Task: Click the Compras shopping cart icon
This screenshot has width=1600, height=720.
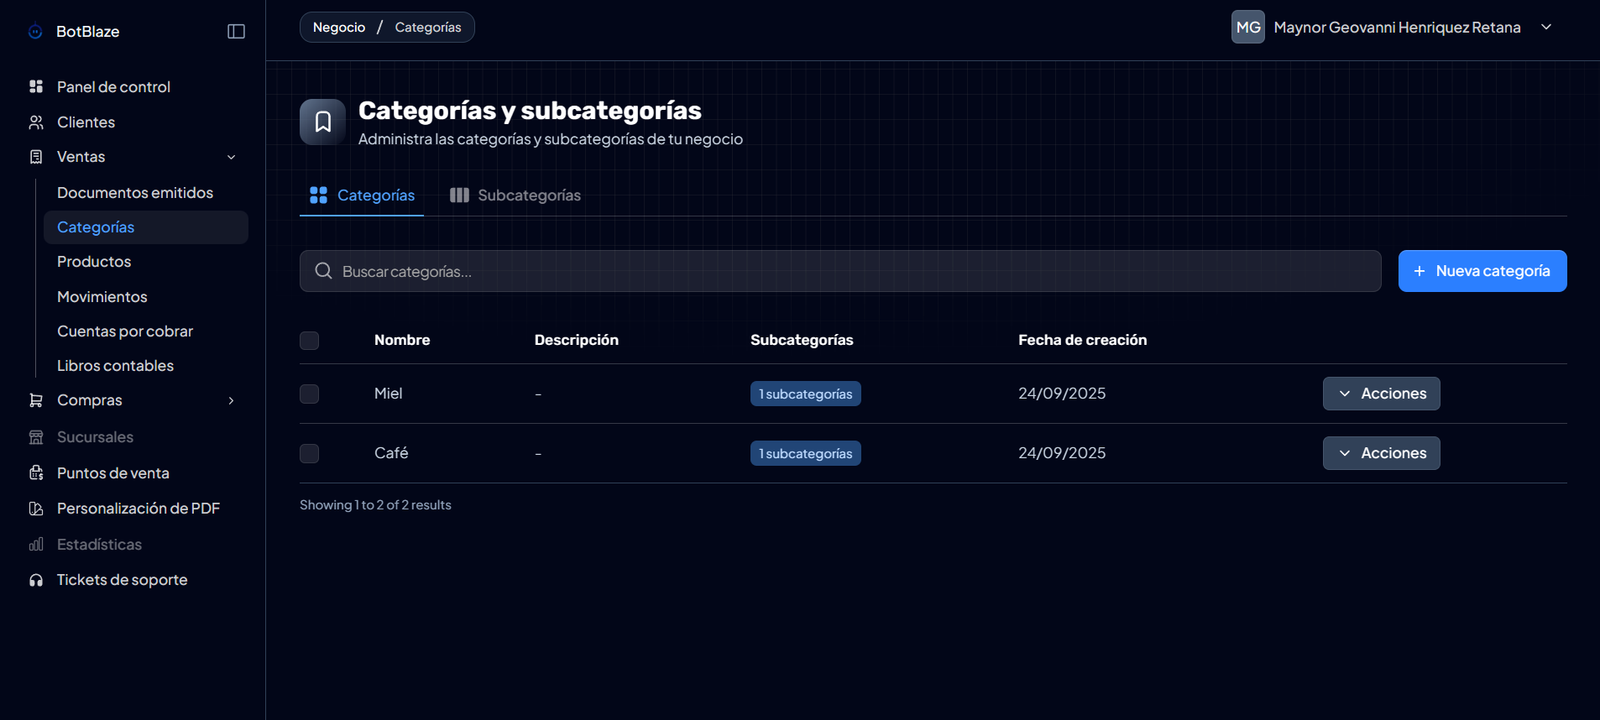Action: 36,400
